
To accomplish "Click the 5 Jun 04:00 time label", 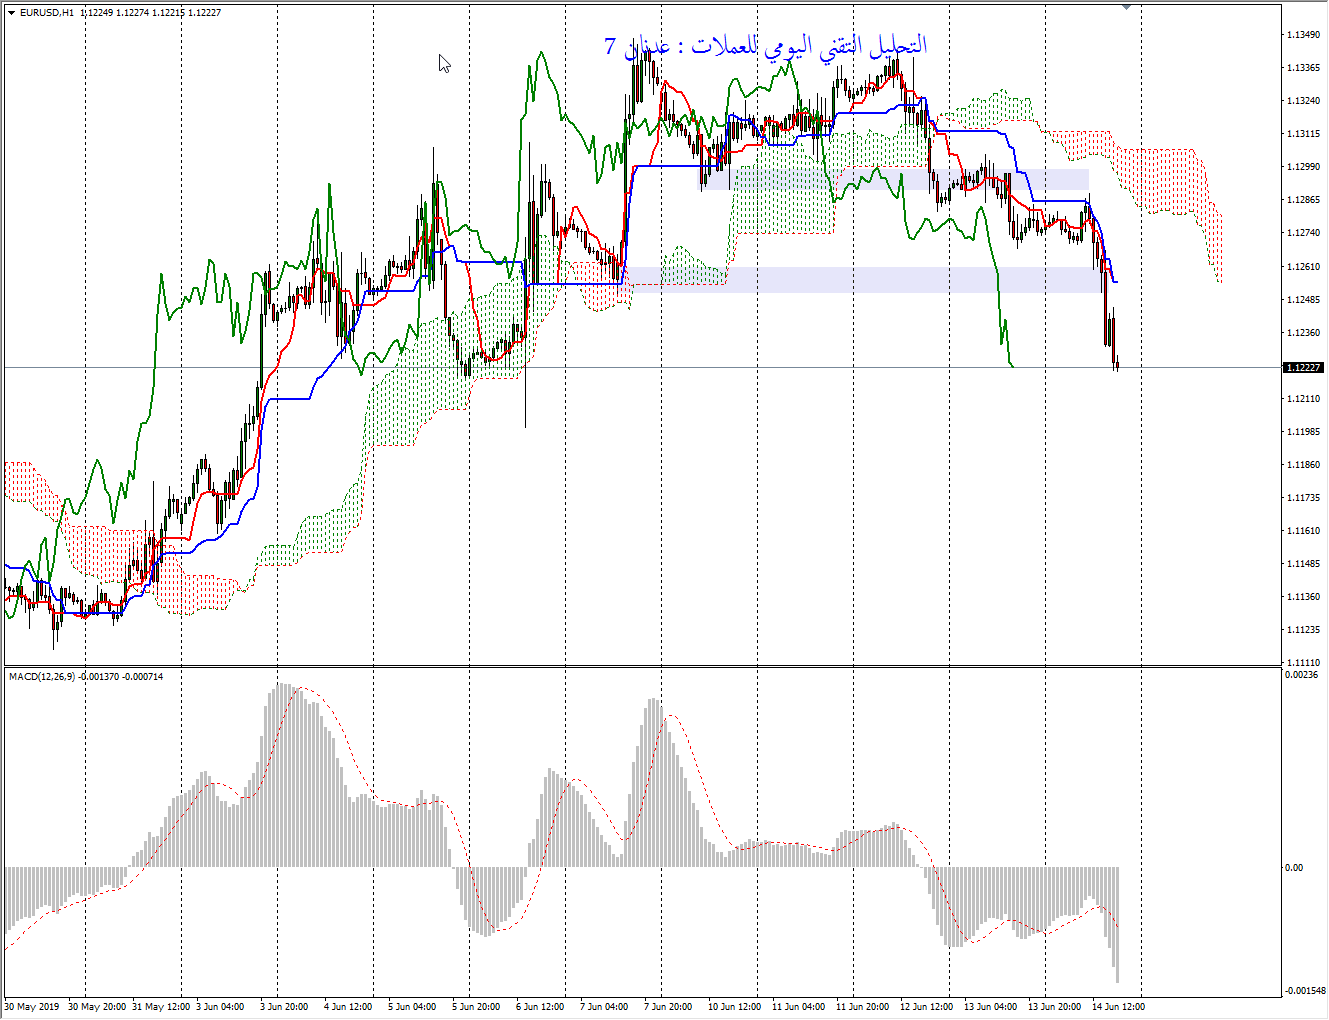I will click(412, 1007).
